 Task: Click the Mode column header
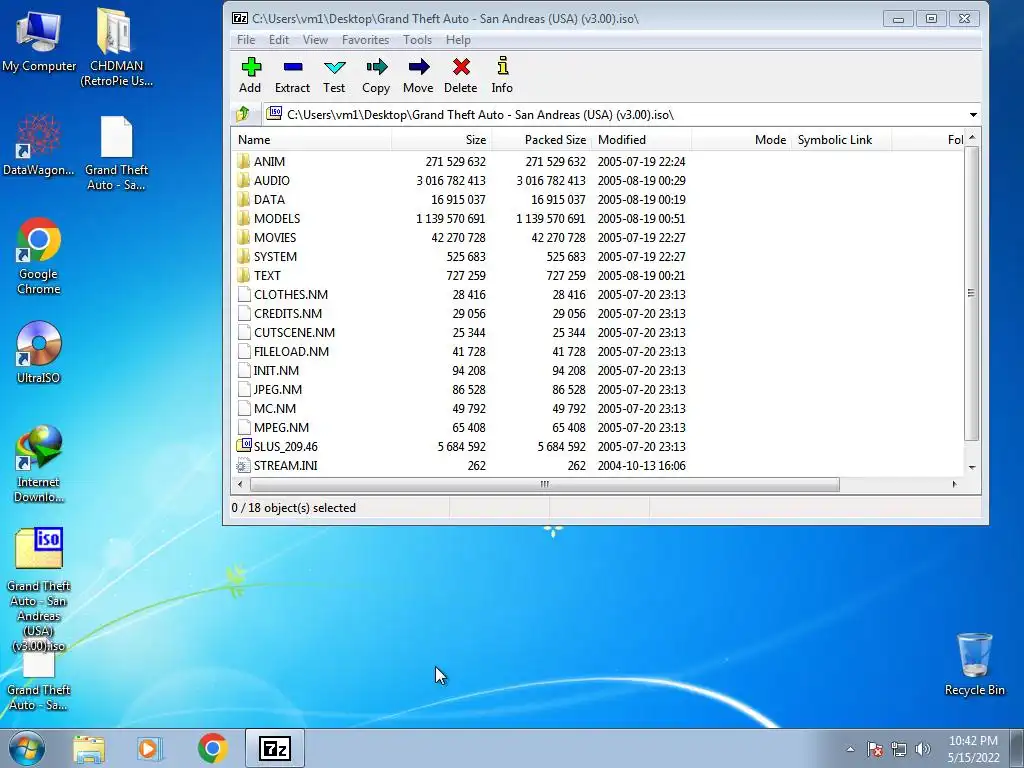[x=741, y=140]
